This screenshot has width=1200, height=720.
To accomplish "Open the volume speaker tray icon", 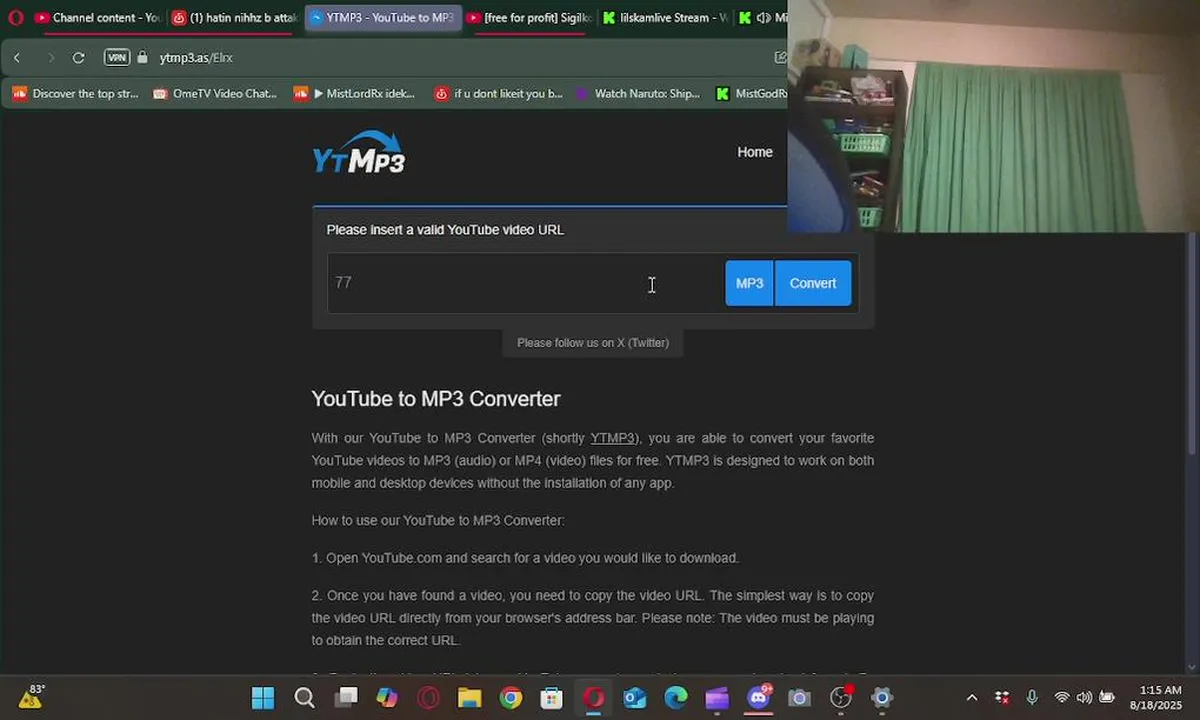I will click(1084, 698).
